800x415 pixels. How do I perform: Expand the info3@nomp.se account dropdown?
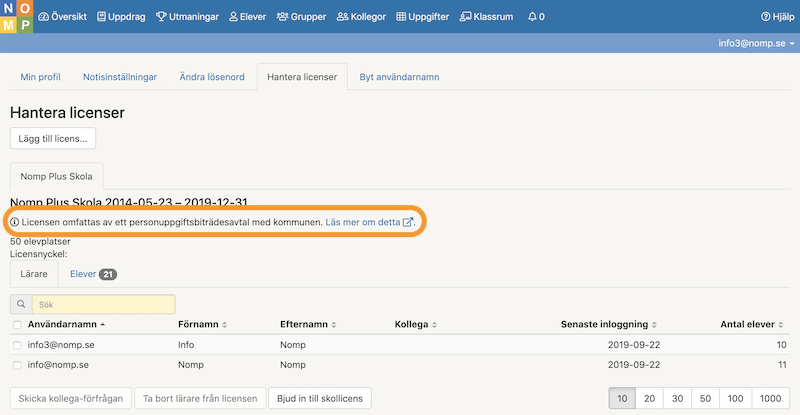point(756,43)
